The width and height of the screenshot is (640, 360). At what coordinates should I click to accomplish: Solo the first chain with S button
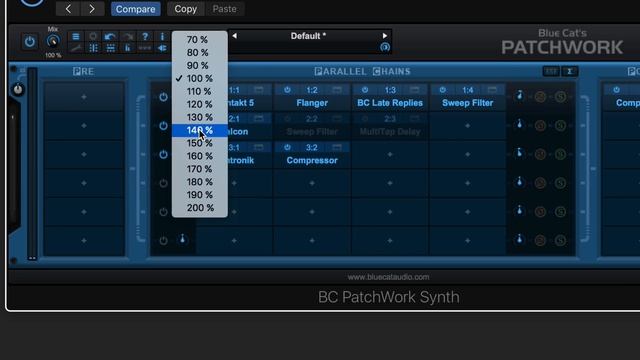560,97
